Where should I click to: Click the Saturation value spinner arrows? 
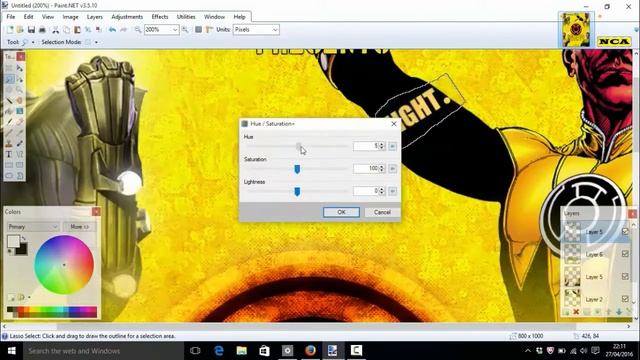click(x=382, y=168)
